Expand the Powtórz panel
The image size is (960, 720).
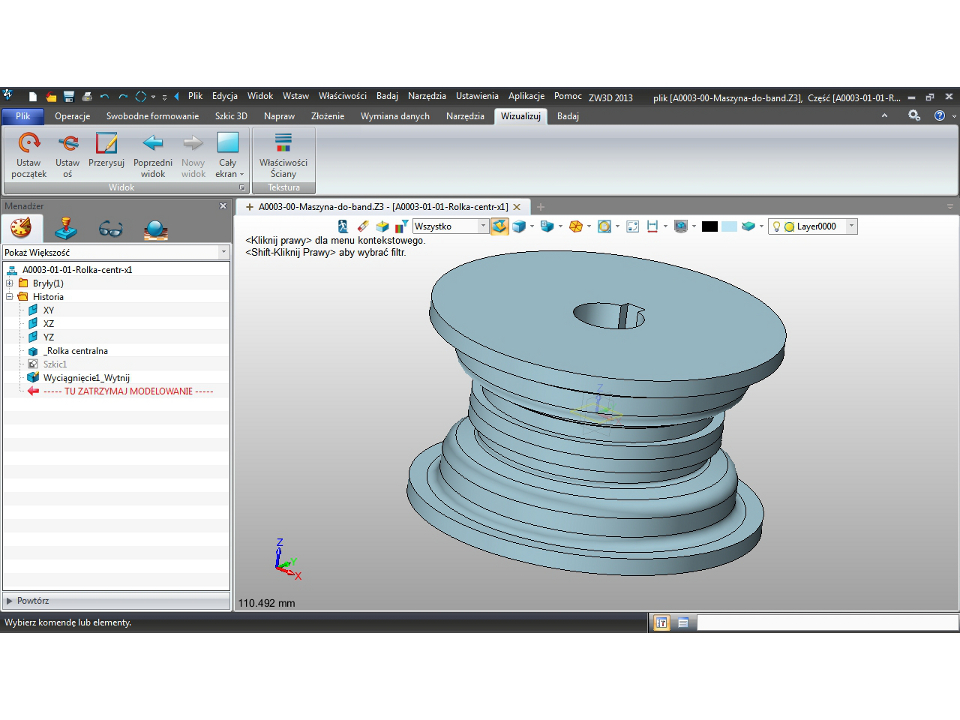10,601
